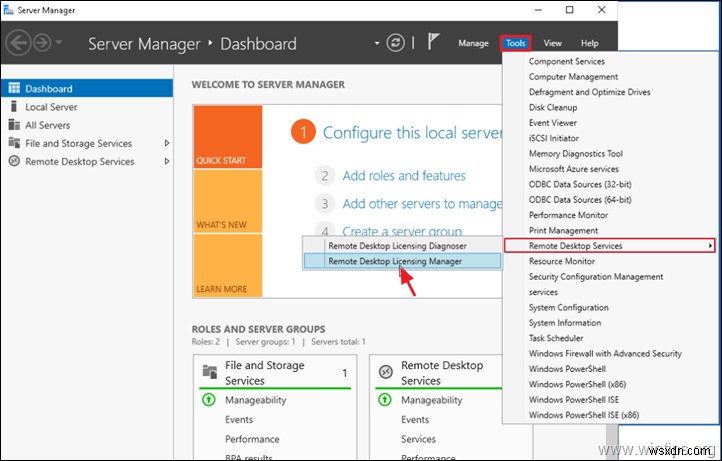Expand Remote Desktop Services sidebar arrow
This screenshot has width=722, height=461.
[167, 161]
